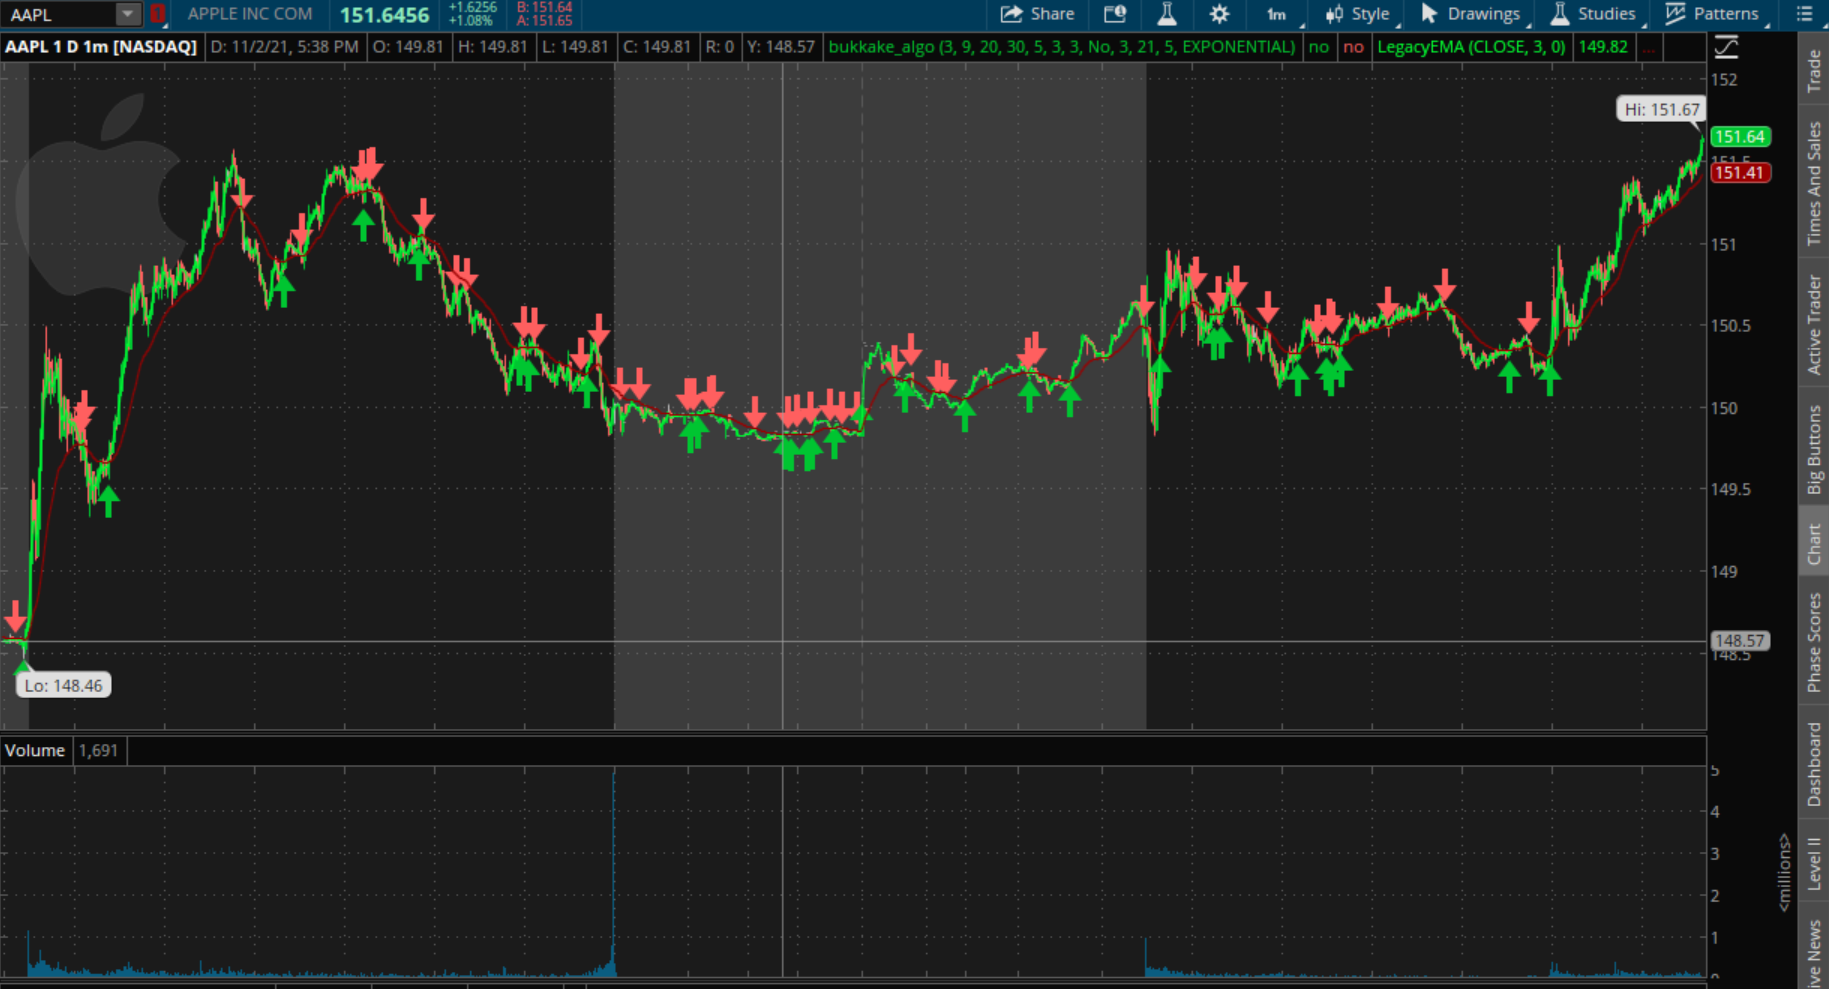Open the alert/news clipboard icon in toolbar
The height and width of the screenshot is (989, 1829).
[1115, 14]
